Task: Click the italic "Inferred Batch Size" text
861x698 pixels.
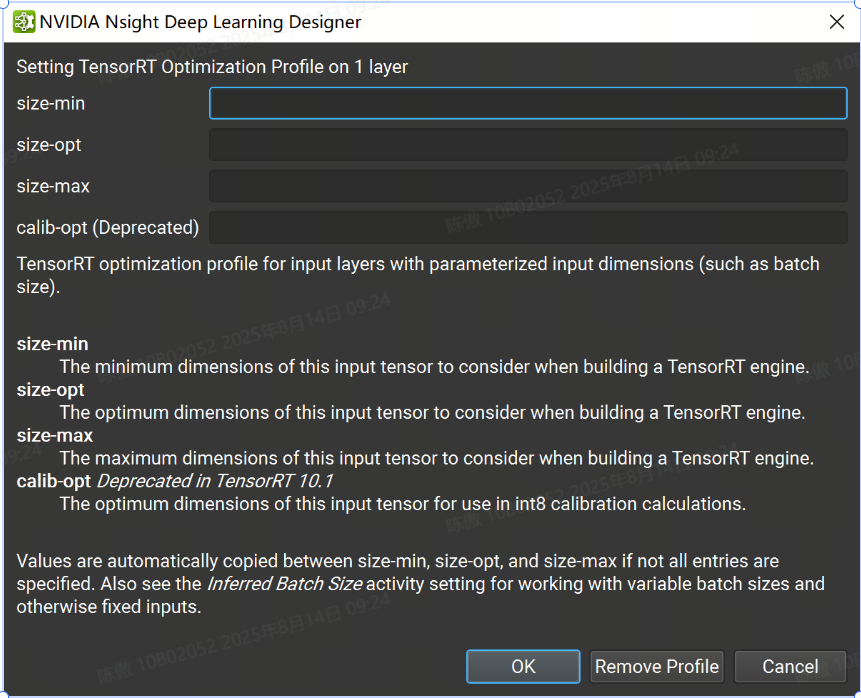Action: 284,584
